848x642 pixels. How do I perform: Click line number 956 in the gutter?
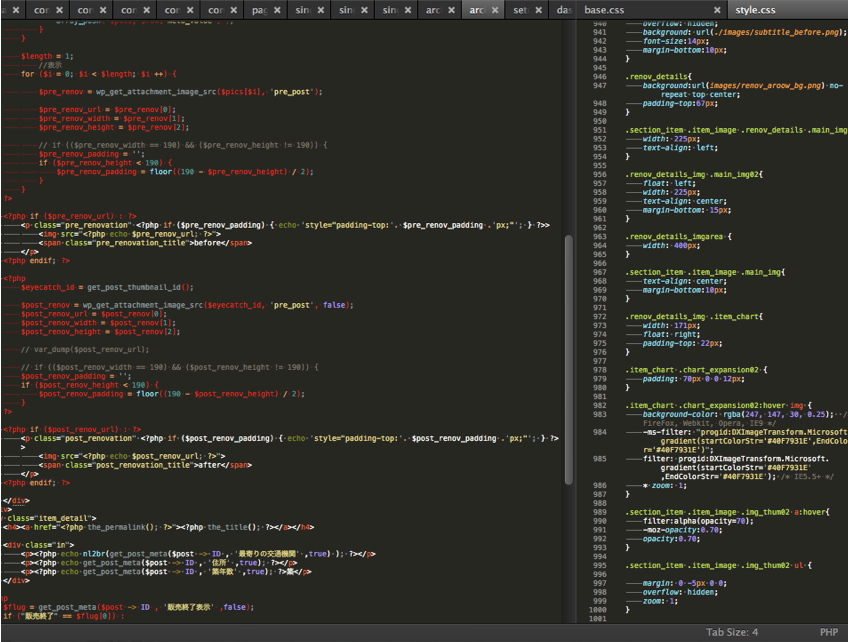click(x=599, y=173)
